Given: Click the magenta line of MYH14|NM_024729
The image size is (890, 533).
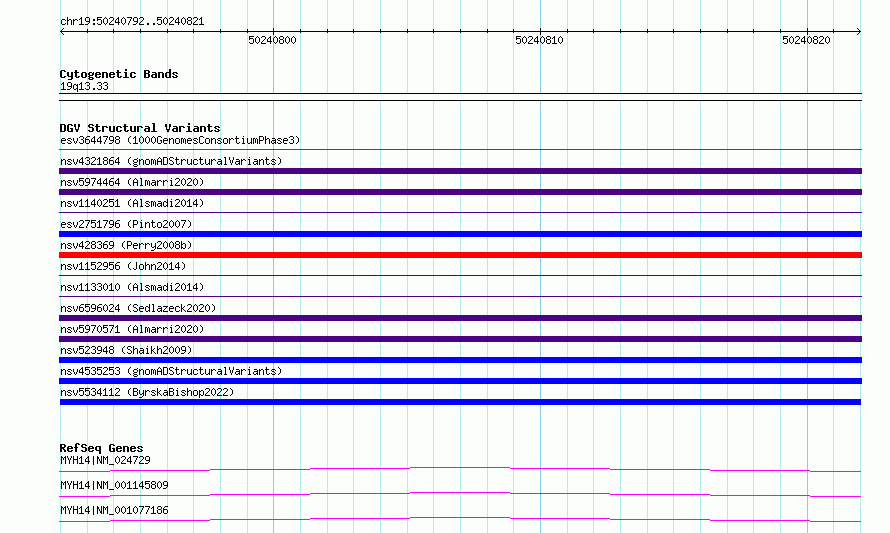Looking at the screenshot, I should point(460,468).
